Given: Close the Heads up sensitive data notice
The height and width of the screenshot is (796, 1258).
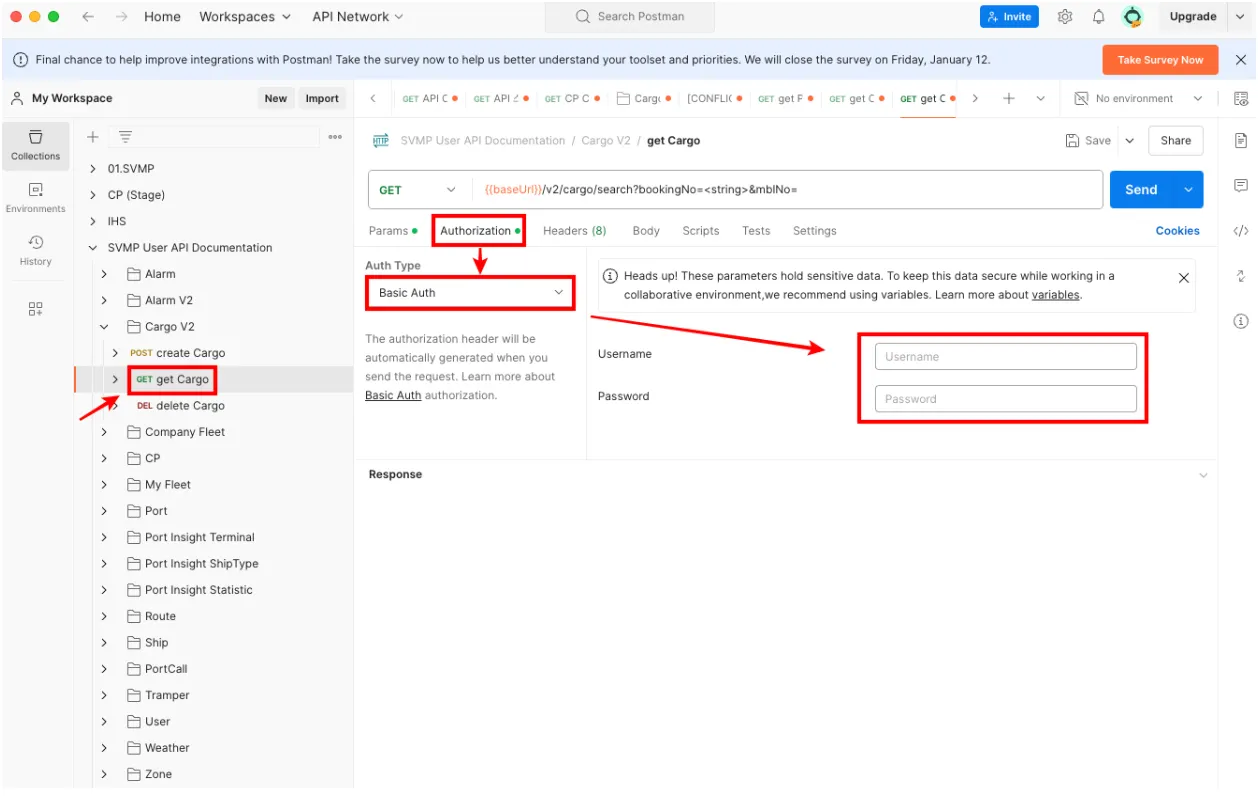Looking at the screenshot, I should [1184, 278].
